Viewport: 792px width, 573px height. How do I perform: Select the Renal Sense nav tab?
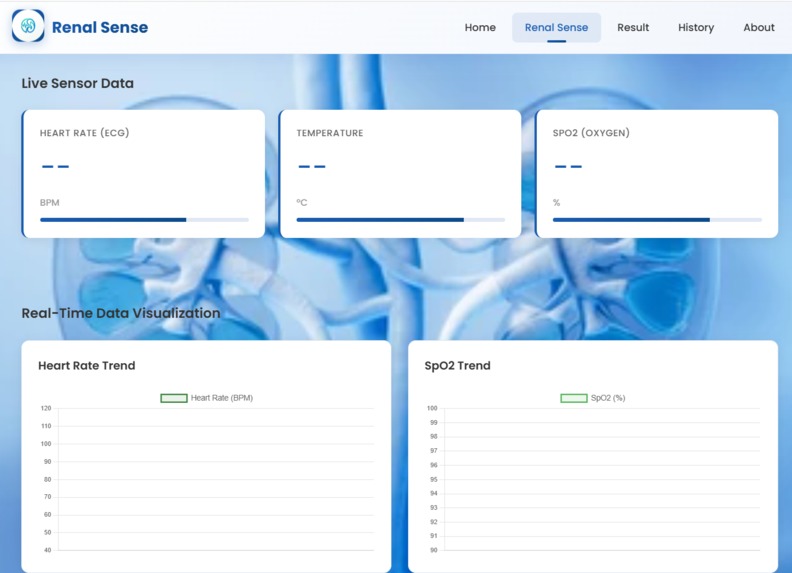tap(556, 27)
